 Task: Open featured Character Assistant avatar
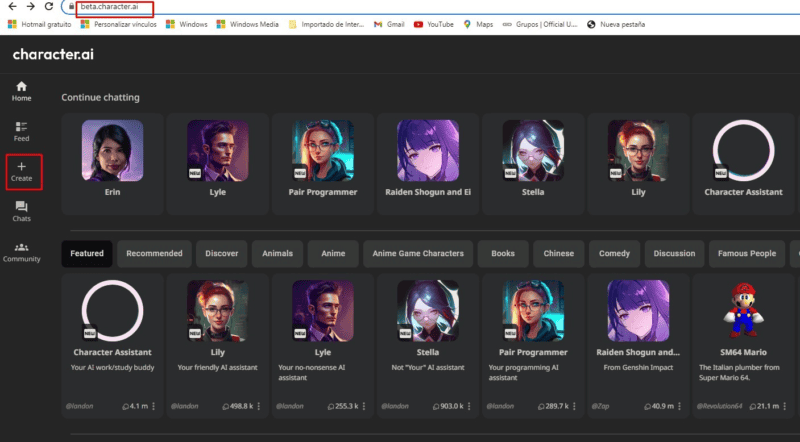click(112, 310)
